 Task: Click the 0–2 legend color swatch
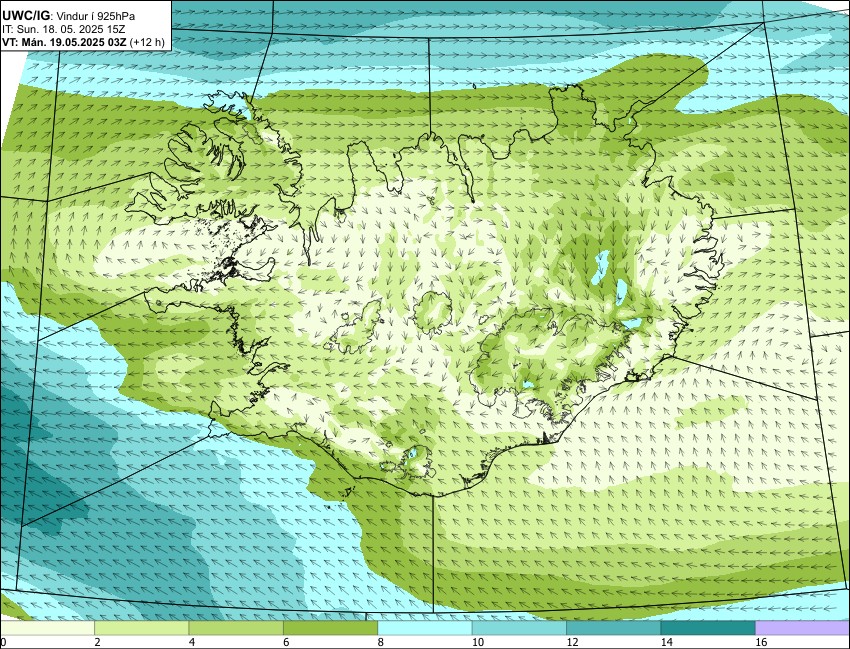click(x=48, y=628)
